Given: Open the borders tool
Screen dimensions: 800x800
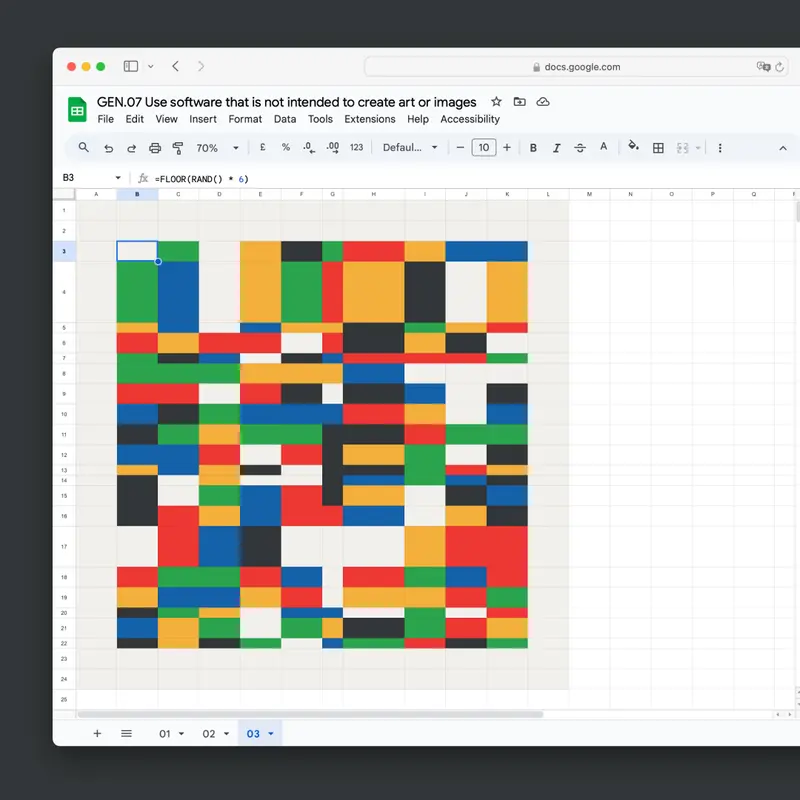Looking at the screenshot, I should pos(658,148).
